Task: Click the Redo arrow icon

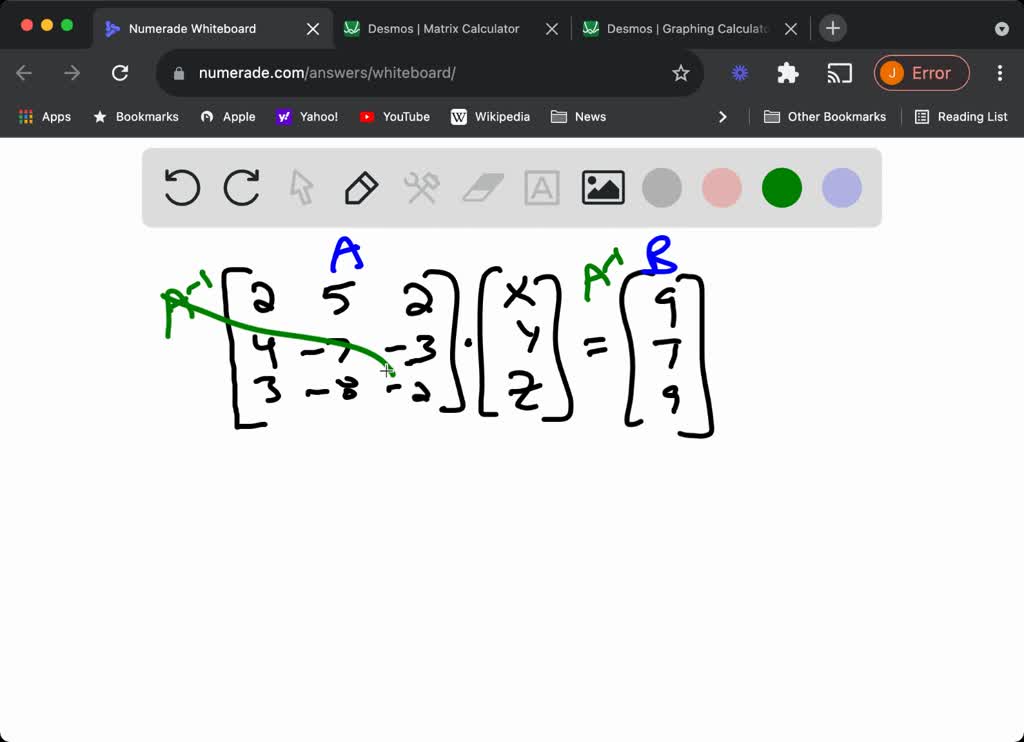Action: (x=241, y=187)
